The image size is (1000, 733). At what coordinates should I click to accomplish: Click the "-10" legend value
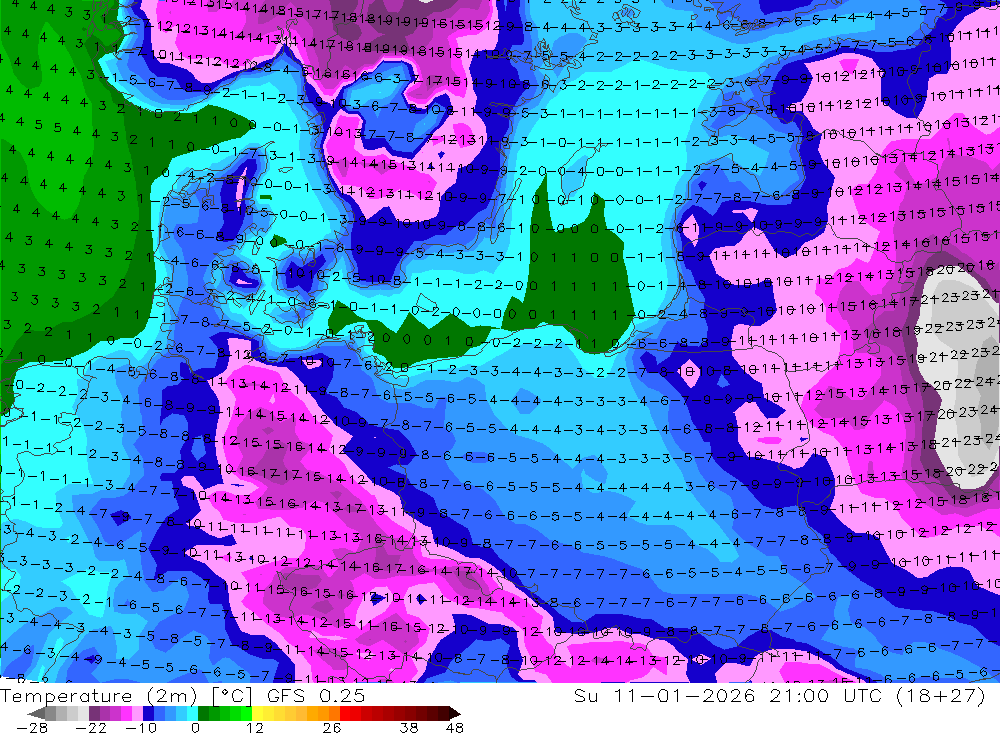click(141, 728)
